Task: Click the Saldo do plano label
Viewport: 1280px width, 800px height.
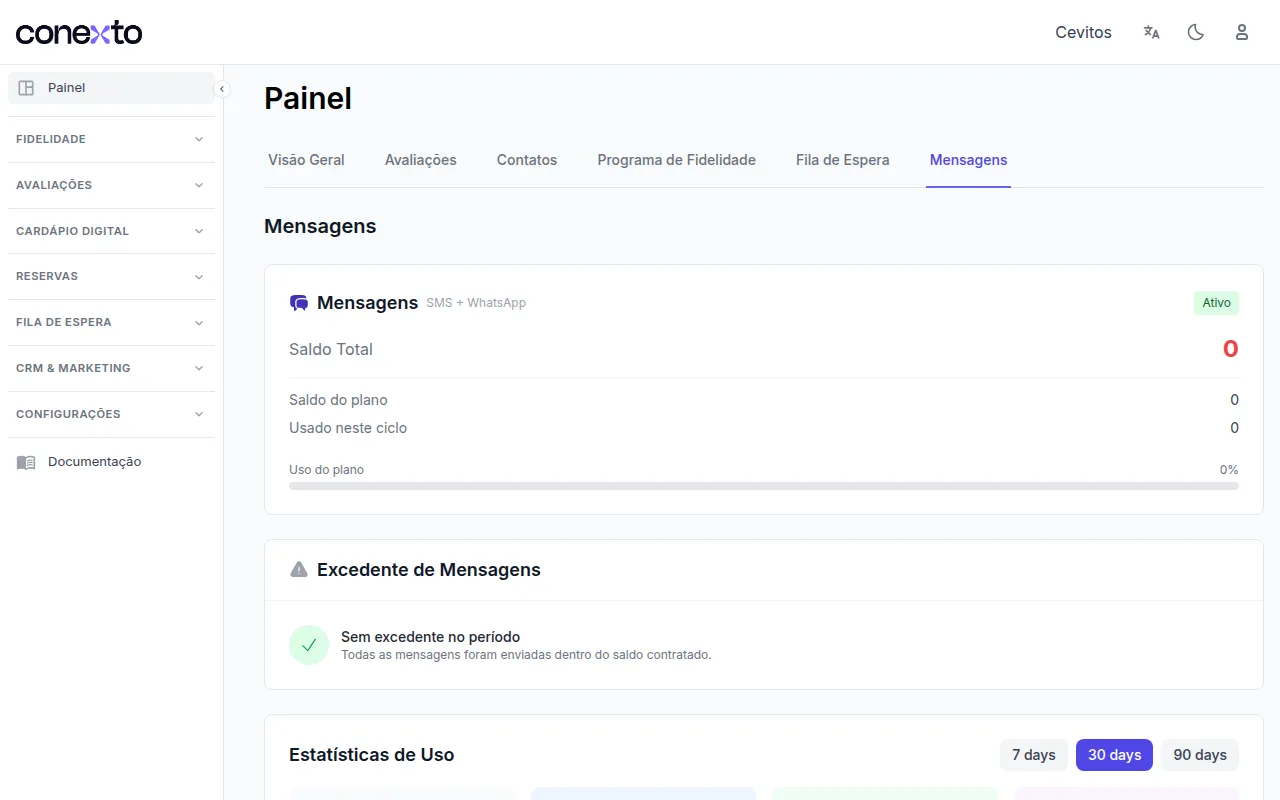Action: pos(338,400)
